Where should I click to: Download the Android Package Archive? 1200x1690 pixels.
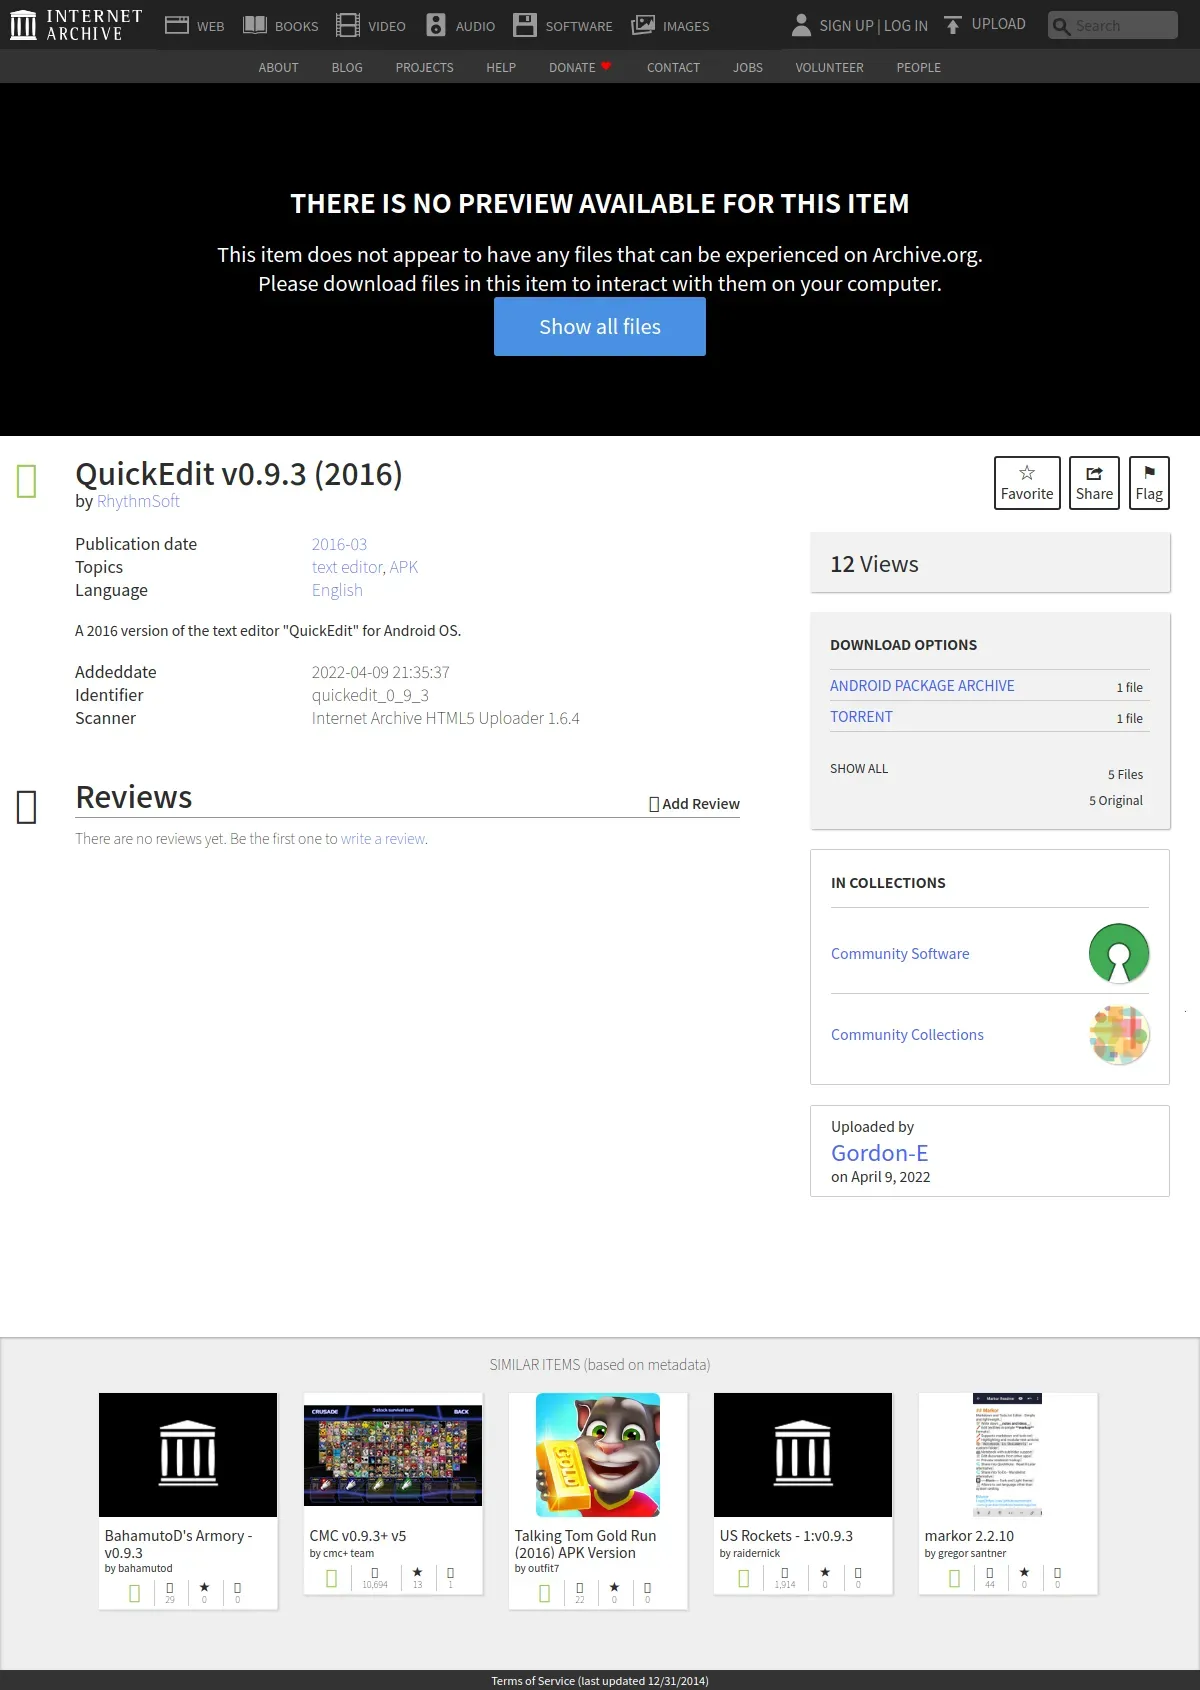coord(922,685)
